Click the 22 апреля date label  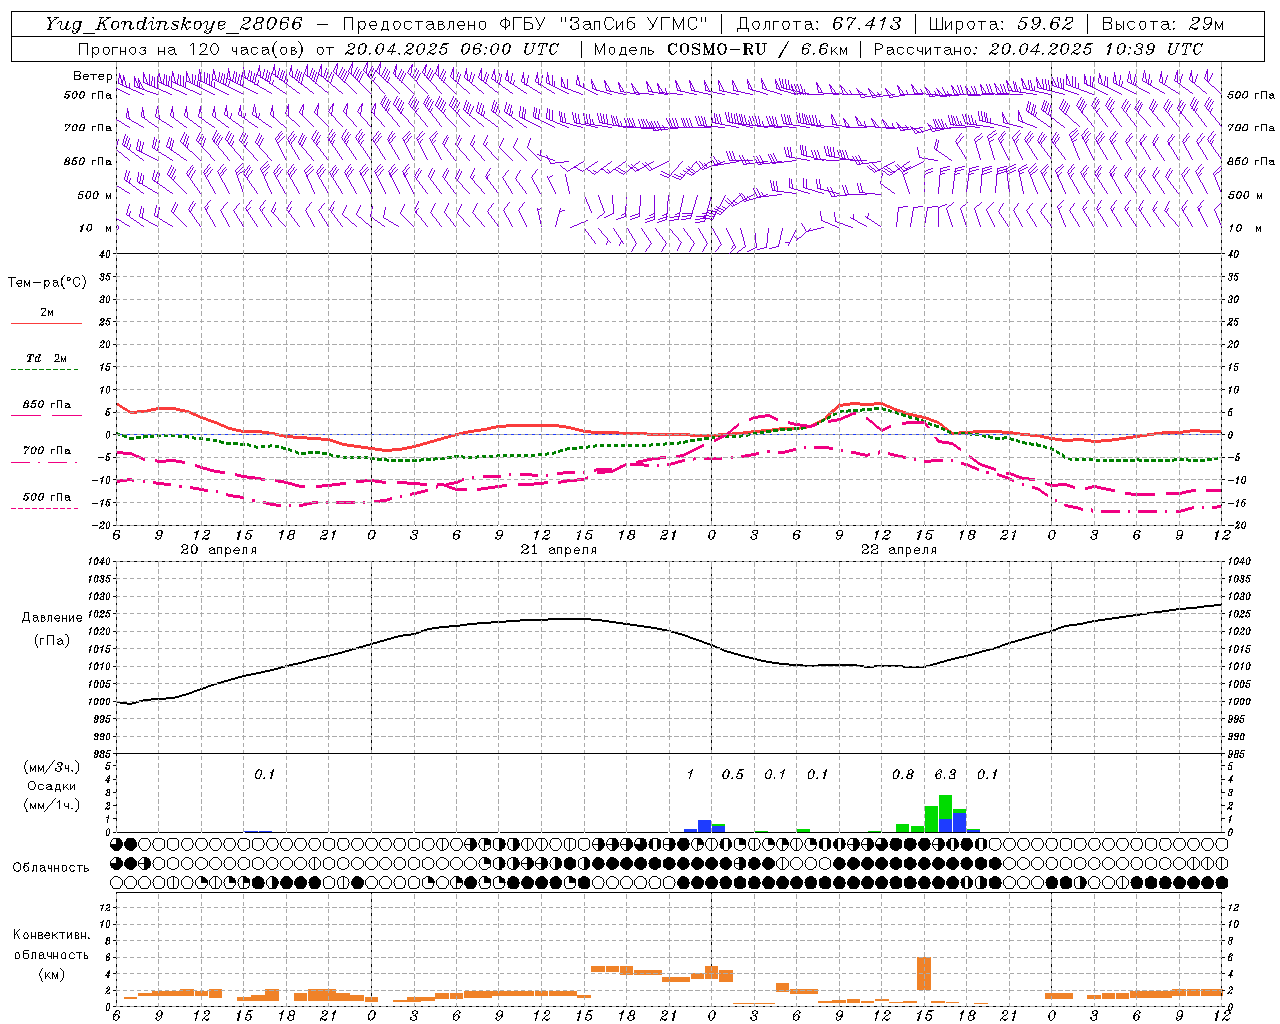pyautogui.click(x=898, y=550)
